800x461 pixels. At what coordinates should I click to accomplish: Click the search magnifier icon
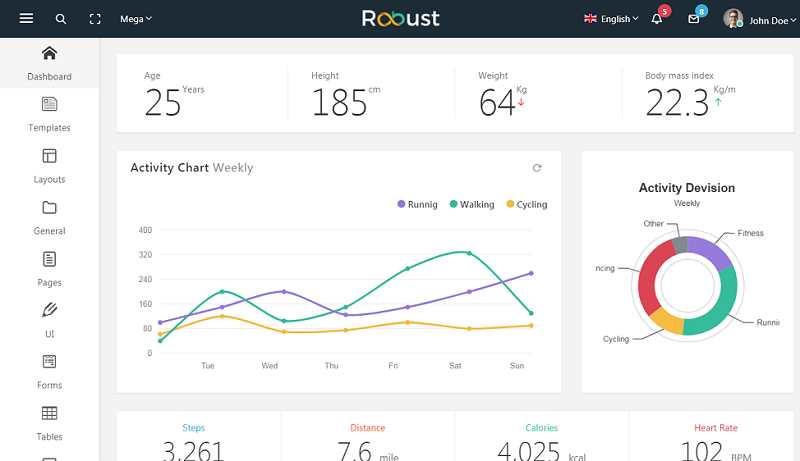[x=61, y=19]
